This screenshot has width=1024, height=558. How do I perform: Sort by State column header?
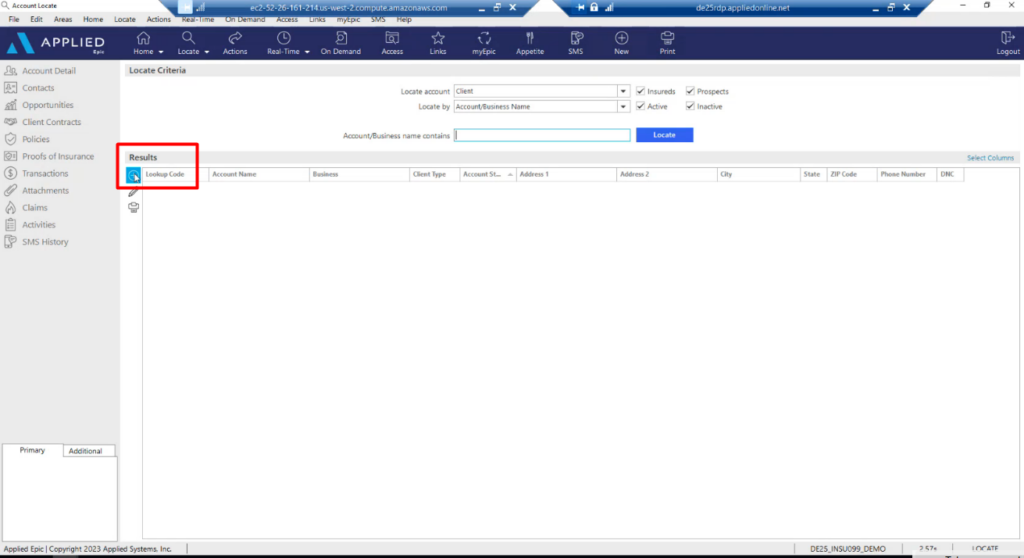tap(813, 174)
